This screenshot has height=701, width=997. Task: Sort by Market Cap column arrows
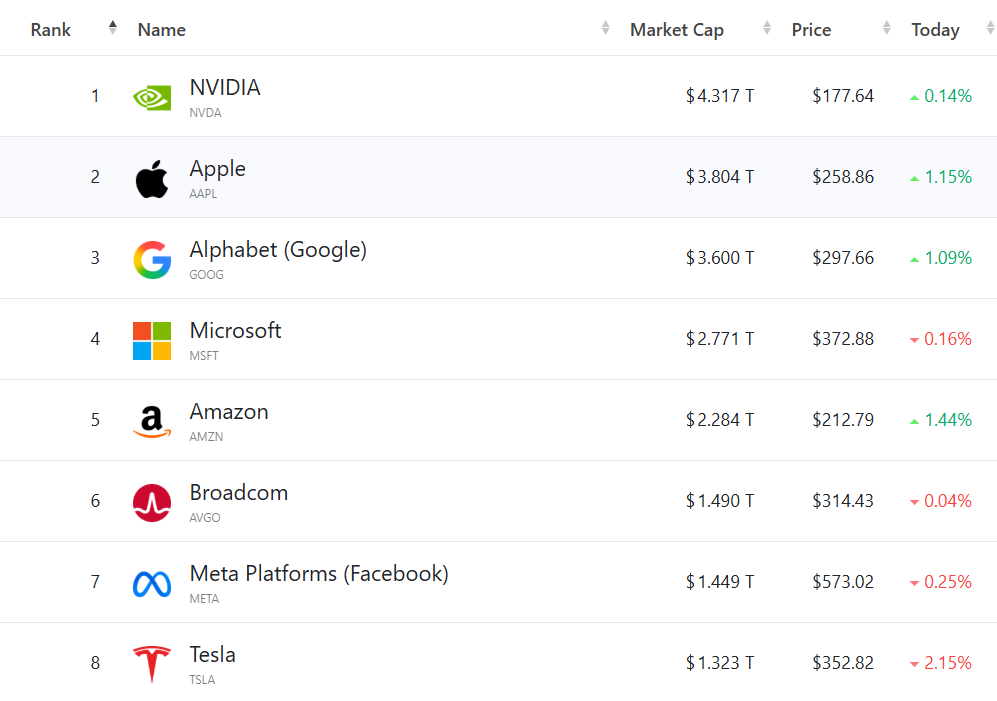[767, 29]
